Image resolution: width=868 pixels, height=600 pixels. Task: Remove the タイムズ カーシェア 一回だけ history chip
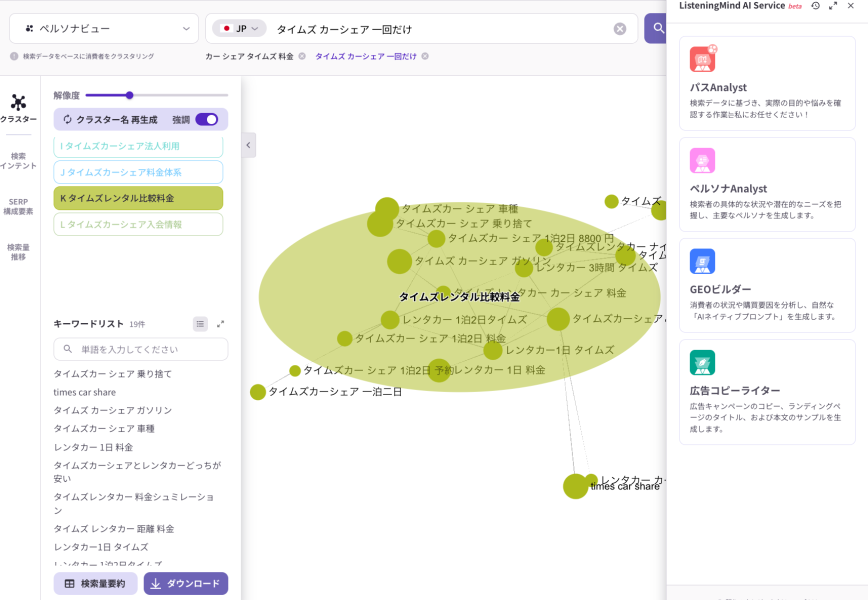pyautogui.click(x=425, y=56)
